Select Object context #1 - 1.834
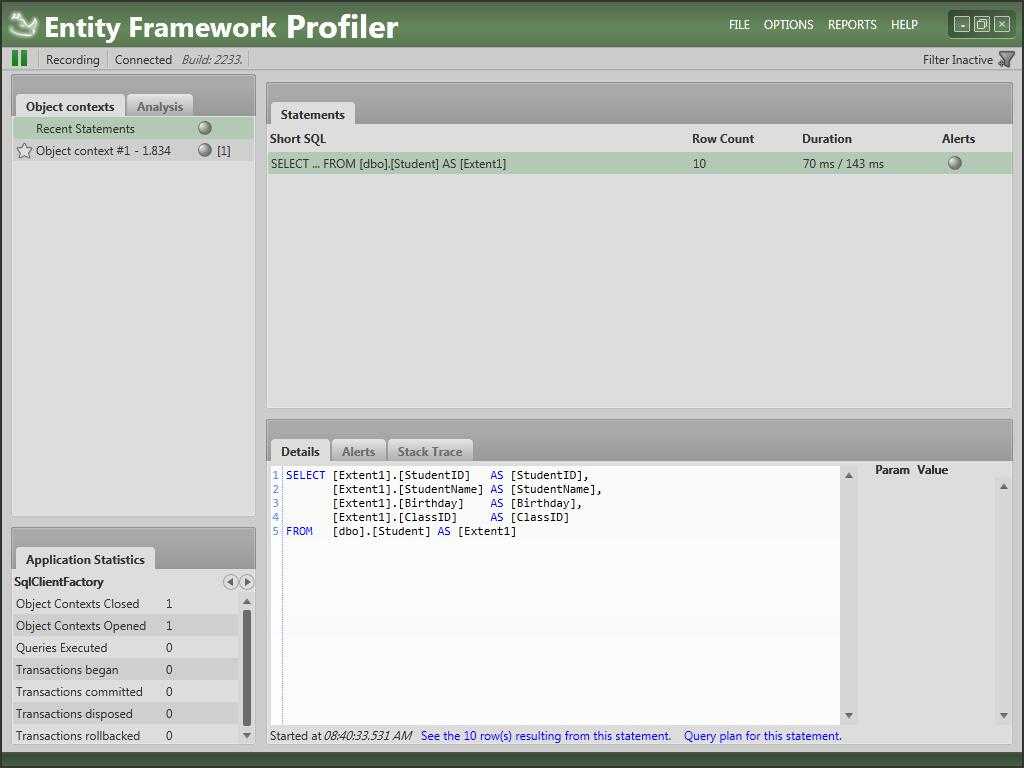Viewport: 1024px width, 768px height. (133, 151)
